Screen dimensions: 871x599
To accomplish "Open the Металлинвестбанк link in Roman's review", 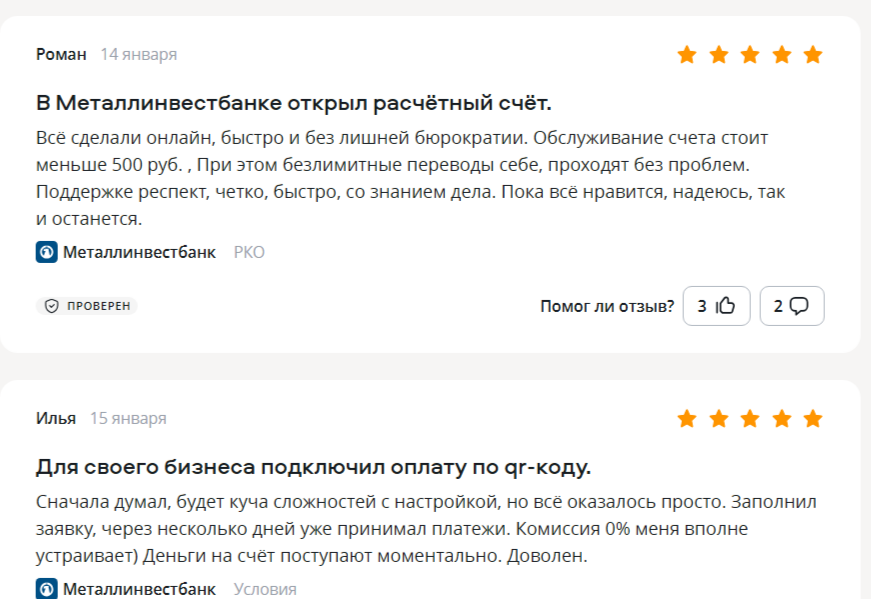I will tap(139, 252).
